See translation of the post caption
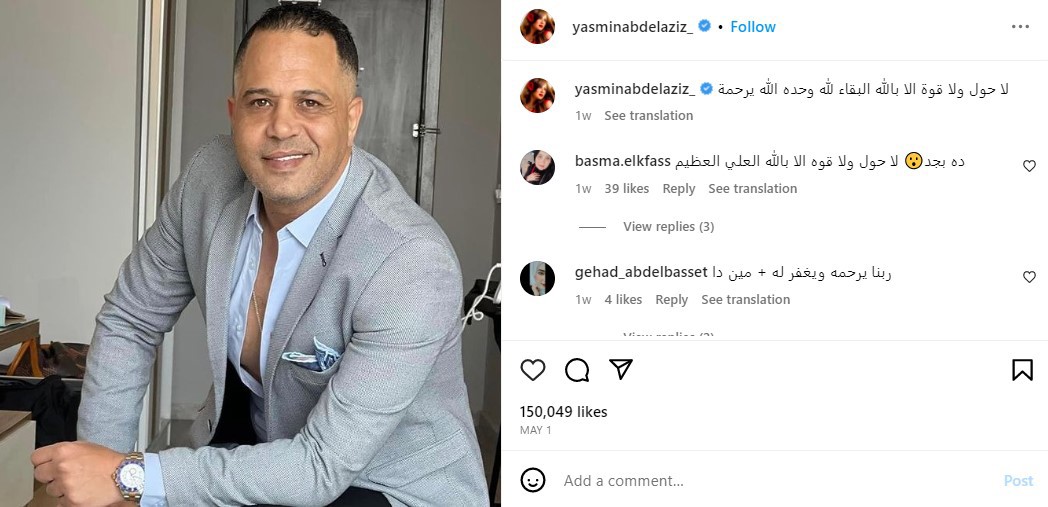 (x=648, y=116)
